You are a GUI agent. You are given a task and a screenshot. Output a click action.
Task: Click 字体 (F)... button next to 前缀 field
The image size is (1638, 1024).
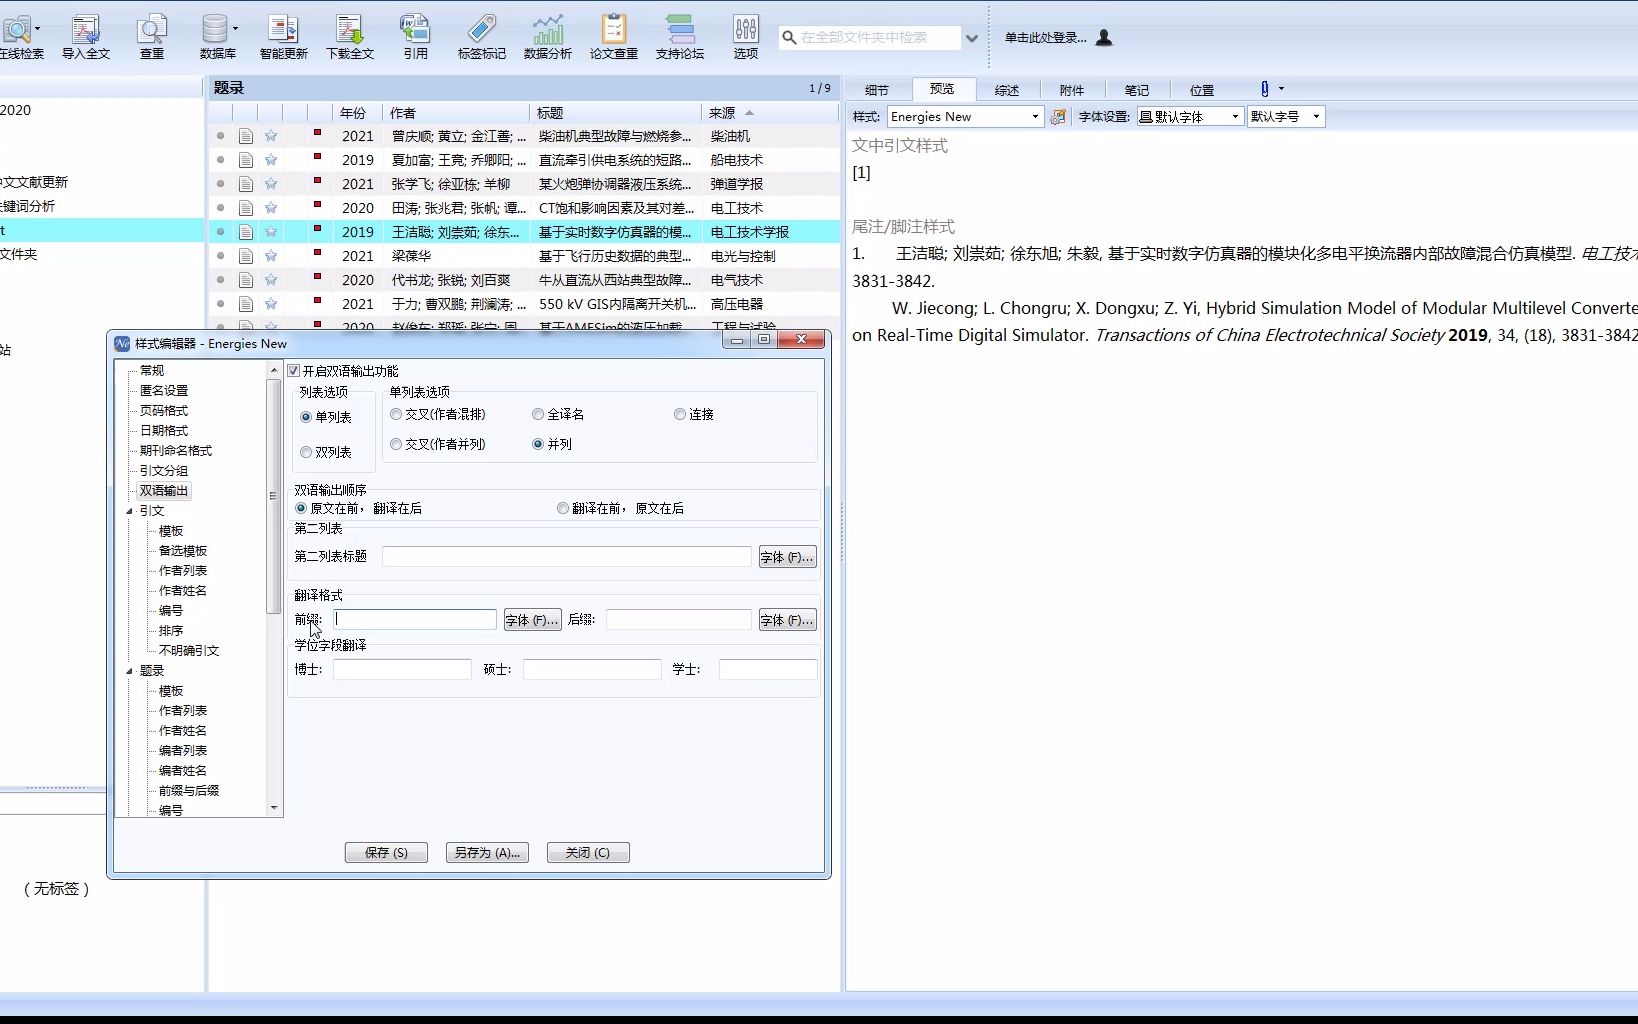click(532, 621)
